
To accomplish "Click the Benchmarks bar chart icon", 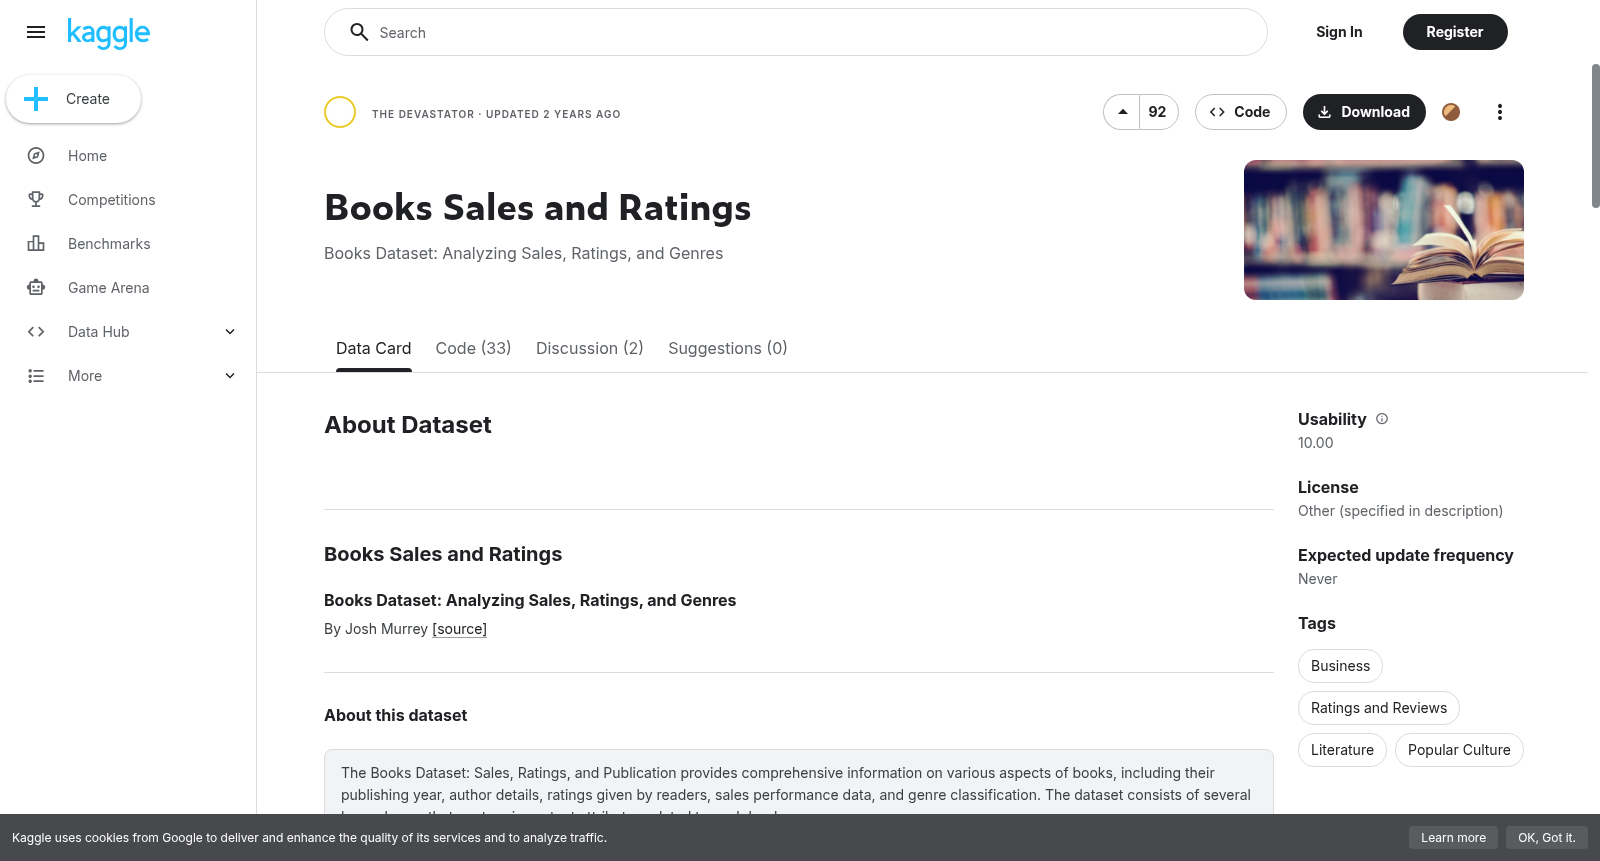I will pyautogui.click(x=36, y=244).
